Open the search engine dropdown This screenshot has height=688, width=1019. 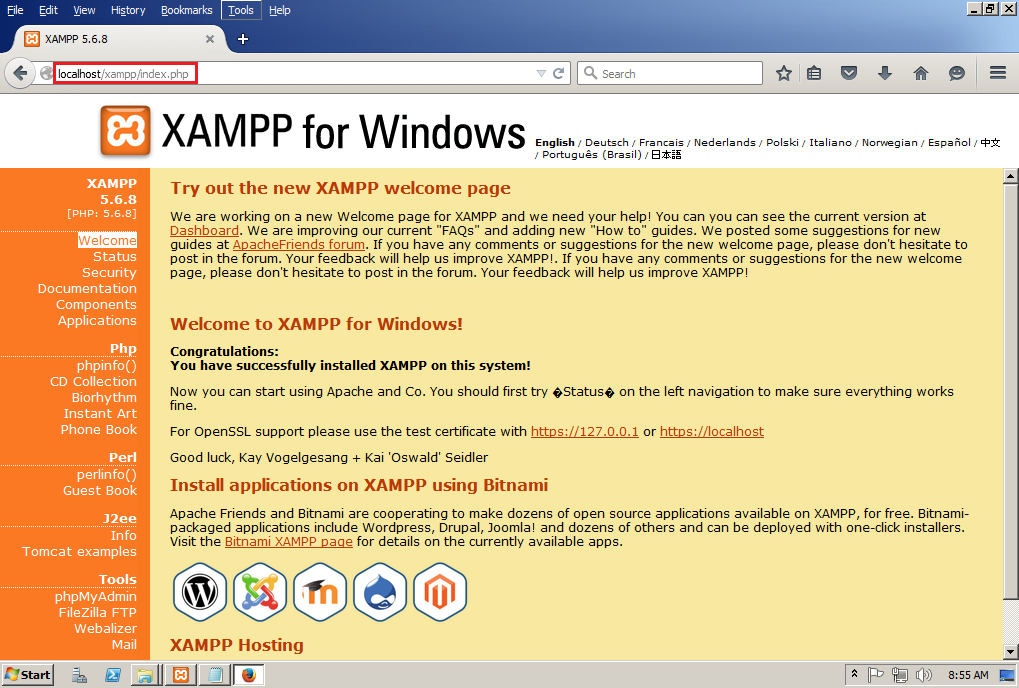pos(590,73)
